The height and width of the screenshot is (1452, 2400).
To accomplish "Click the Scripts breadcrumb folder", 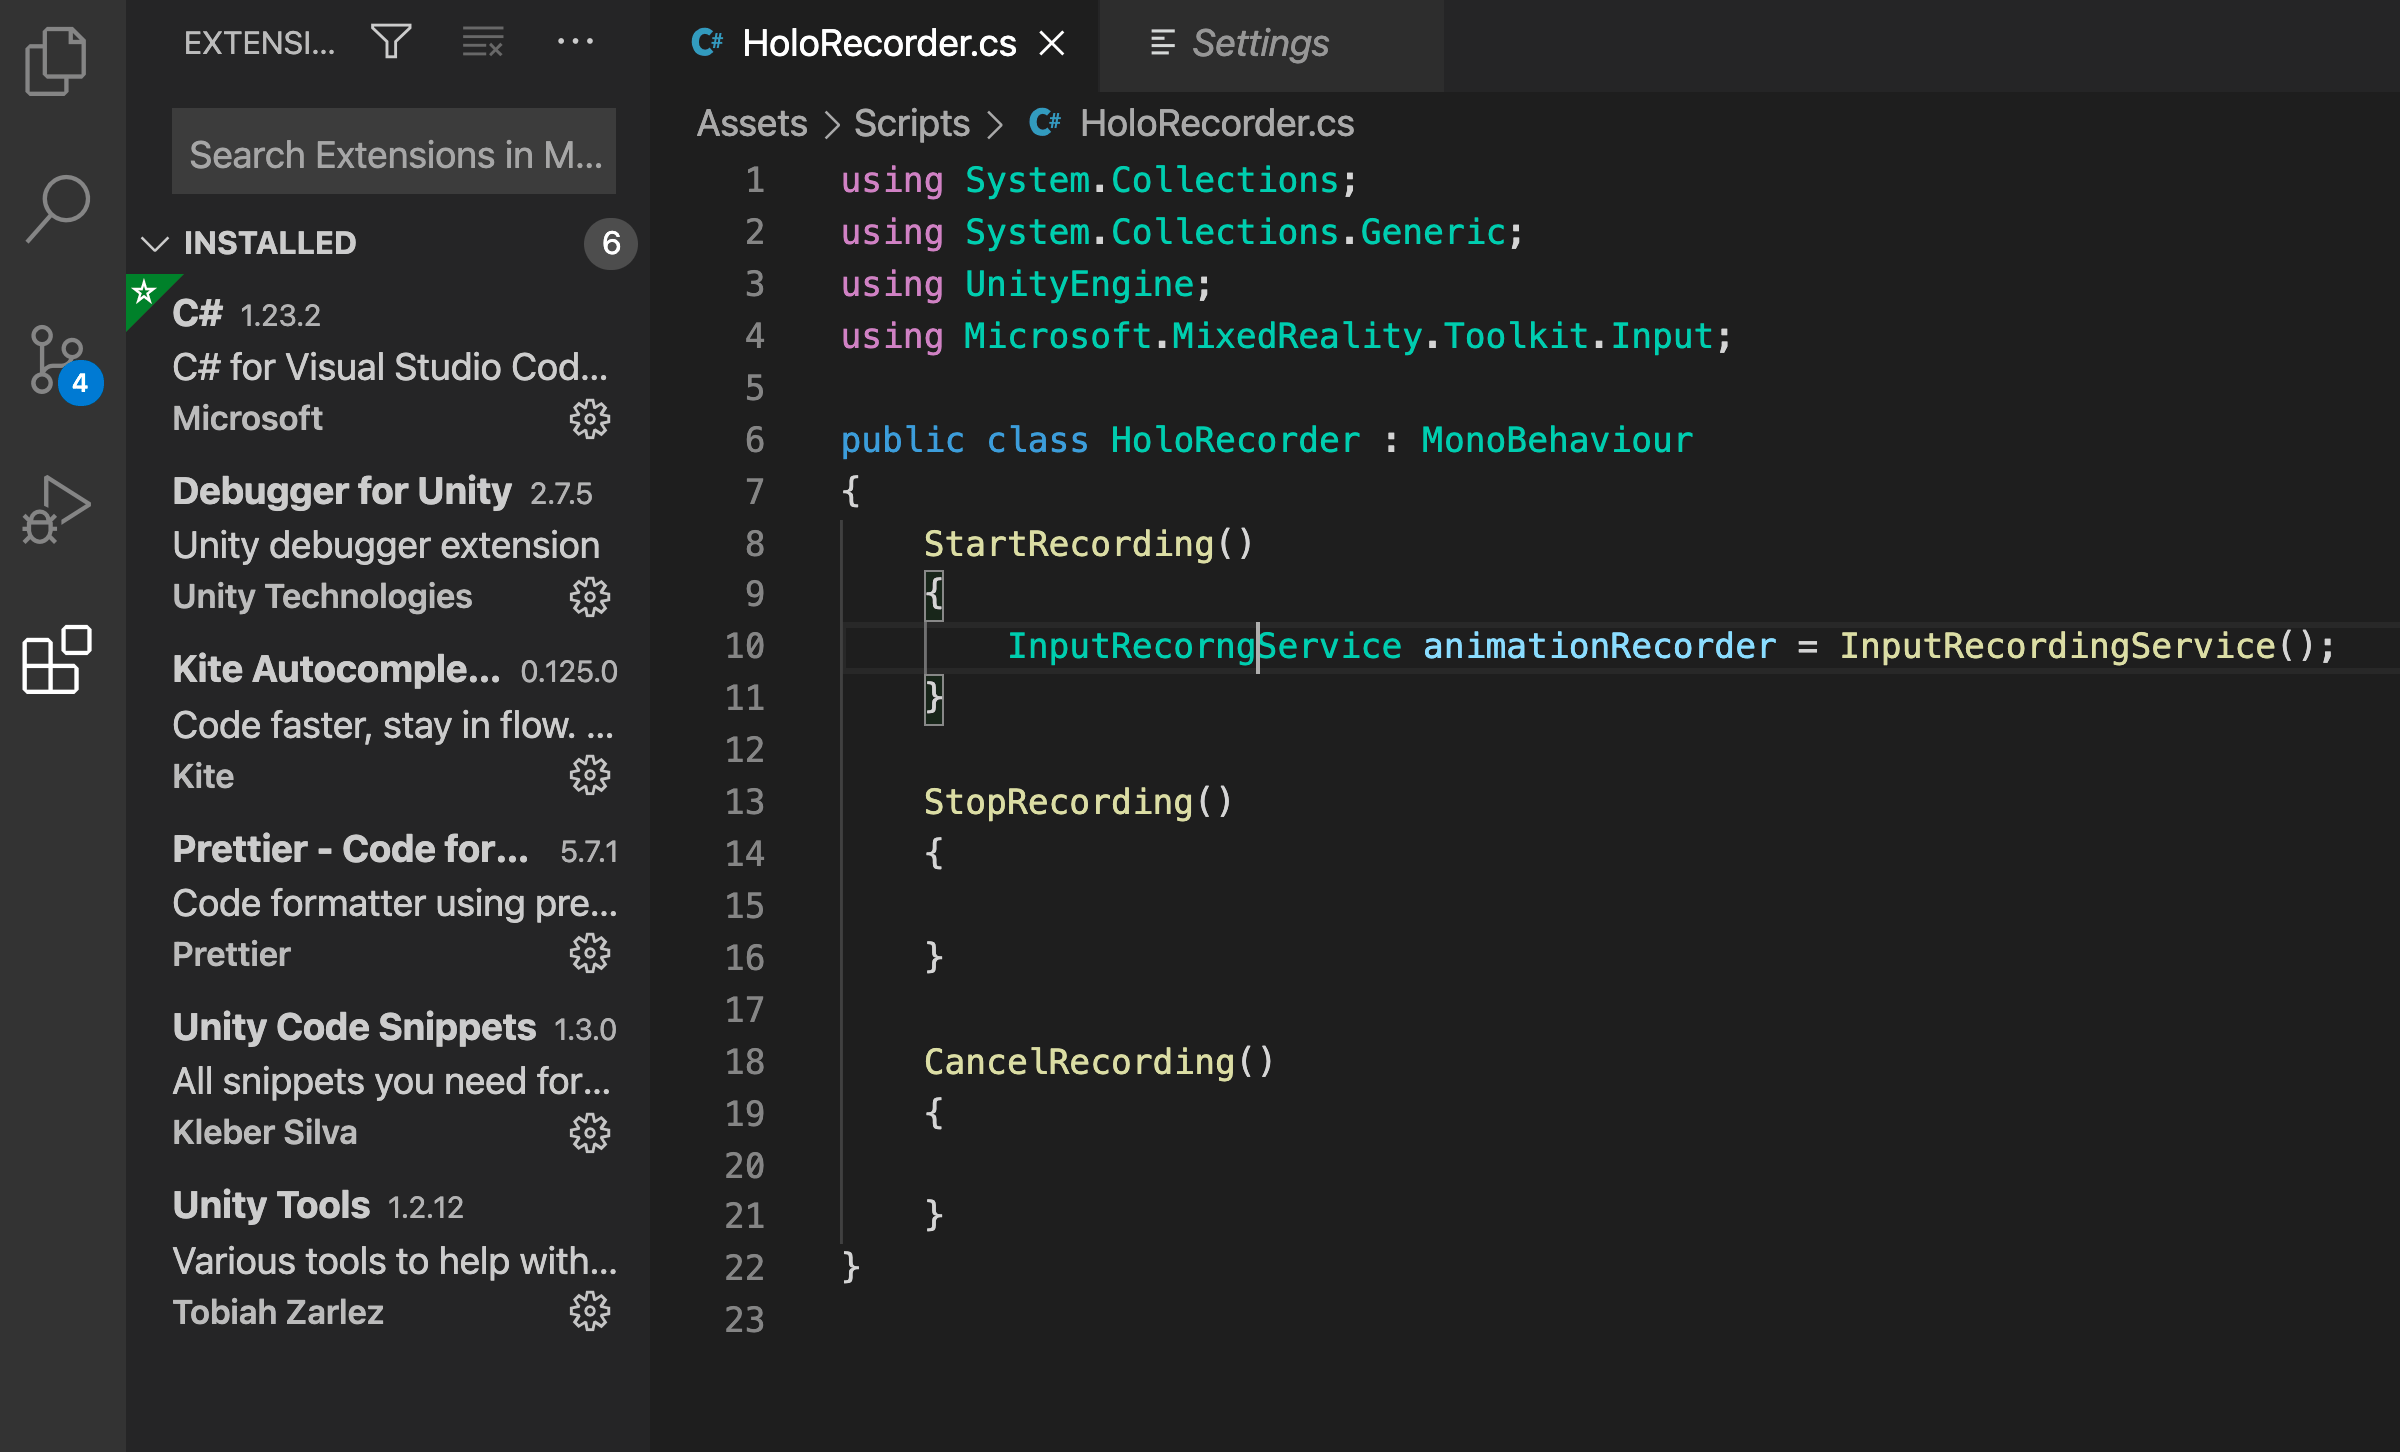I will tap(911, 123).
